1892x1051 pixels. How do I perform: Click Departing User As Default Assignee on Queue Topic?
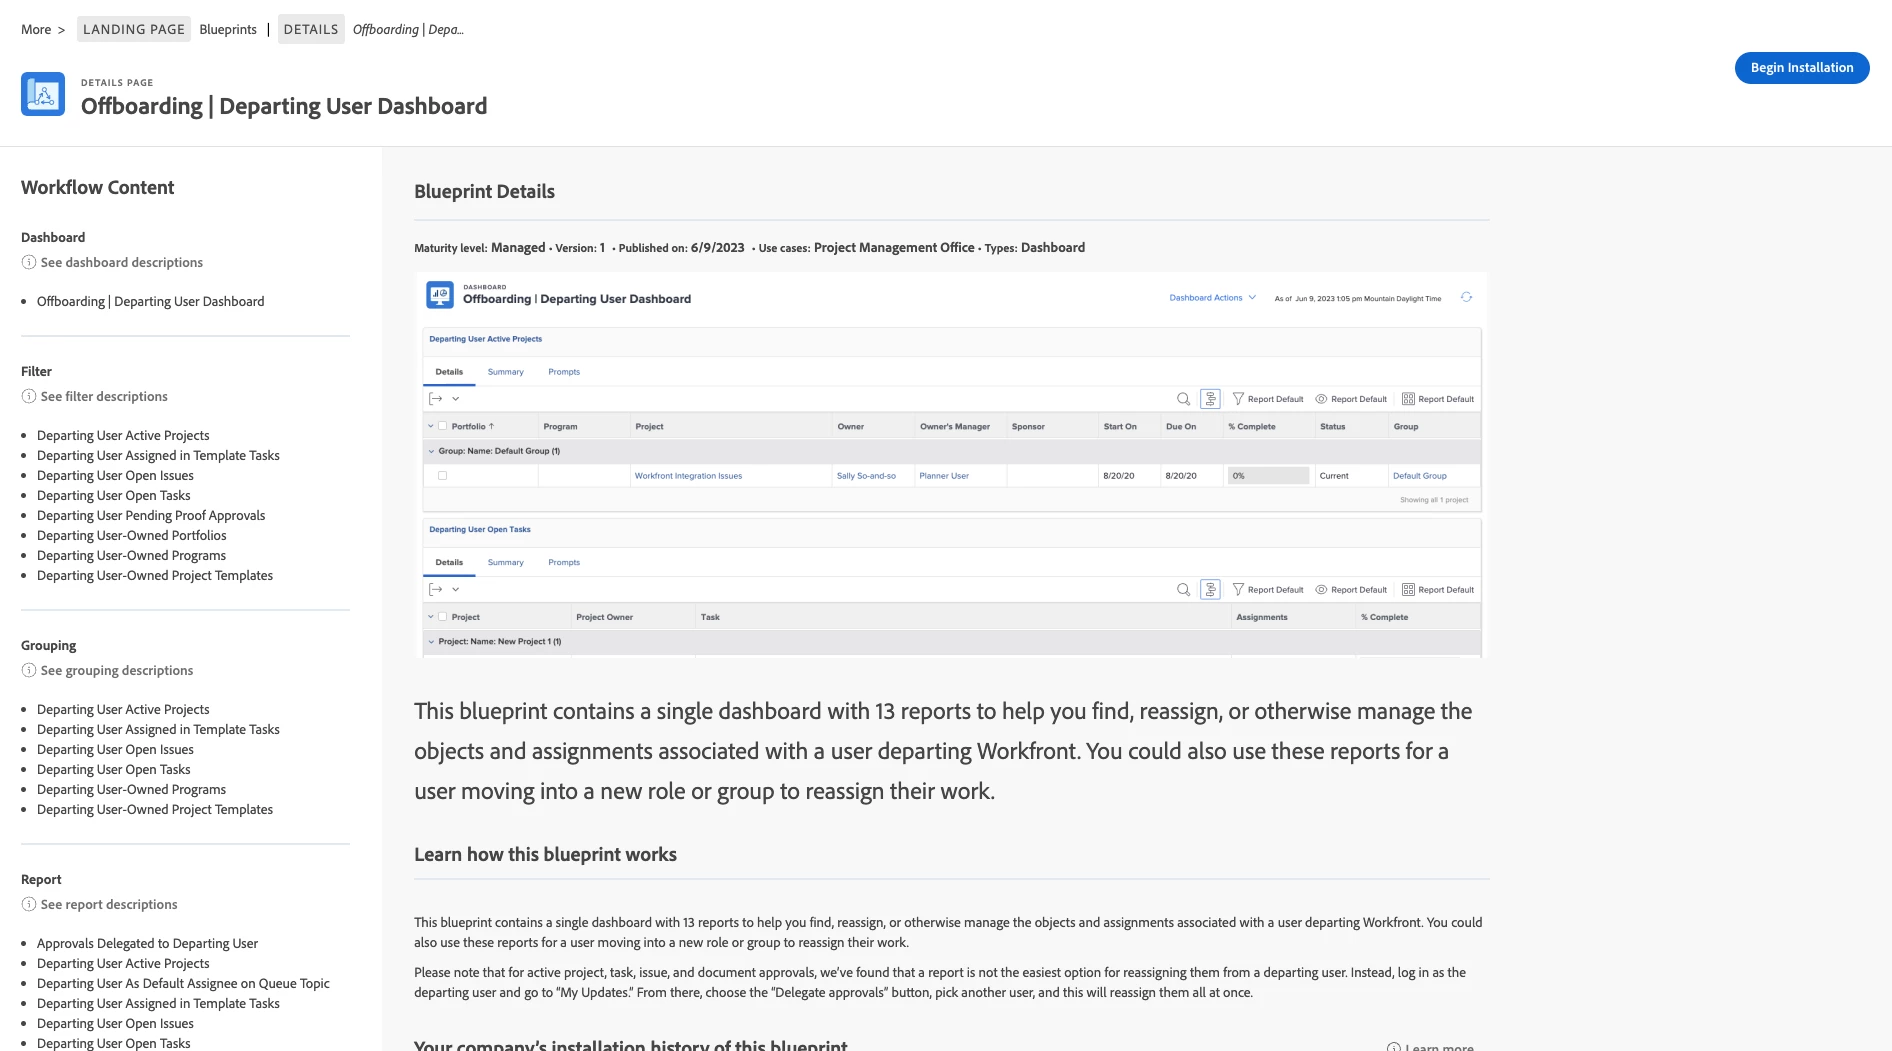click(183, 983)
